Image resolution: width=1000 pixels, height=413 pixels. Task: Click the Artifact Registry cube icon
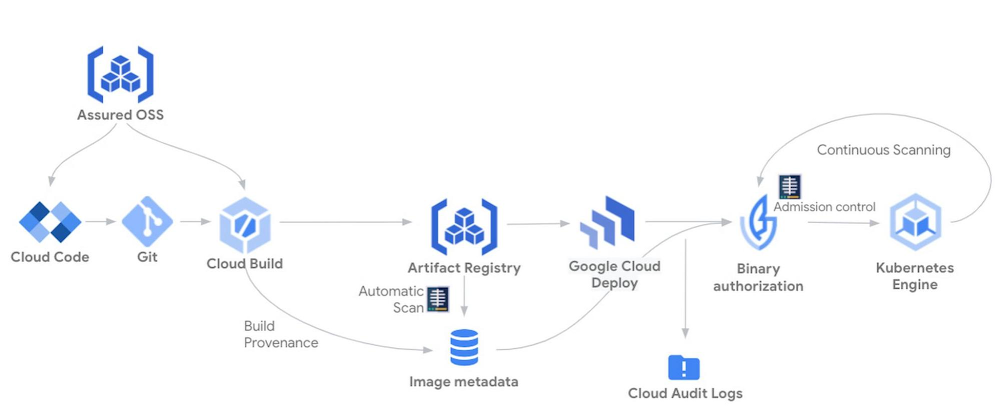click(463, 227)
